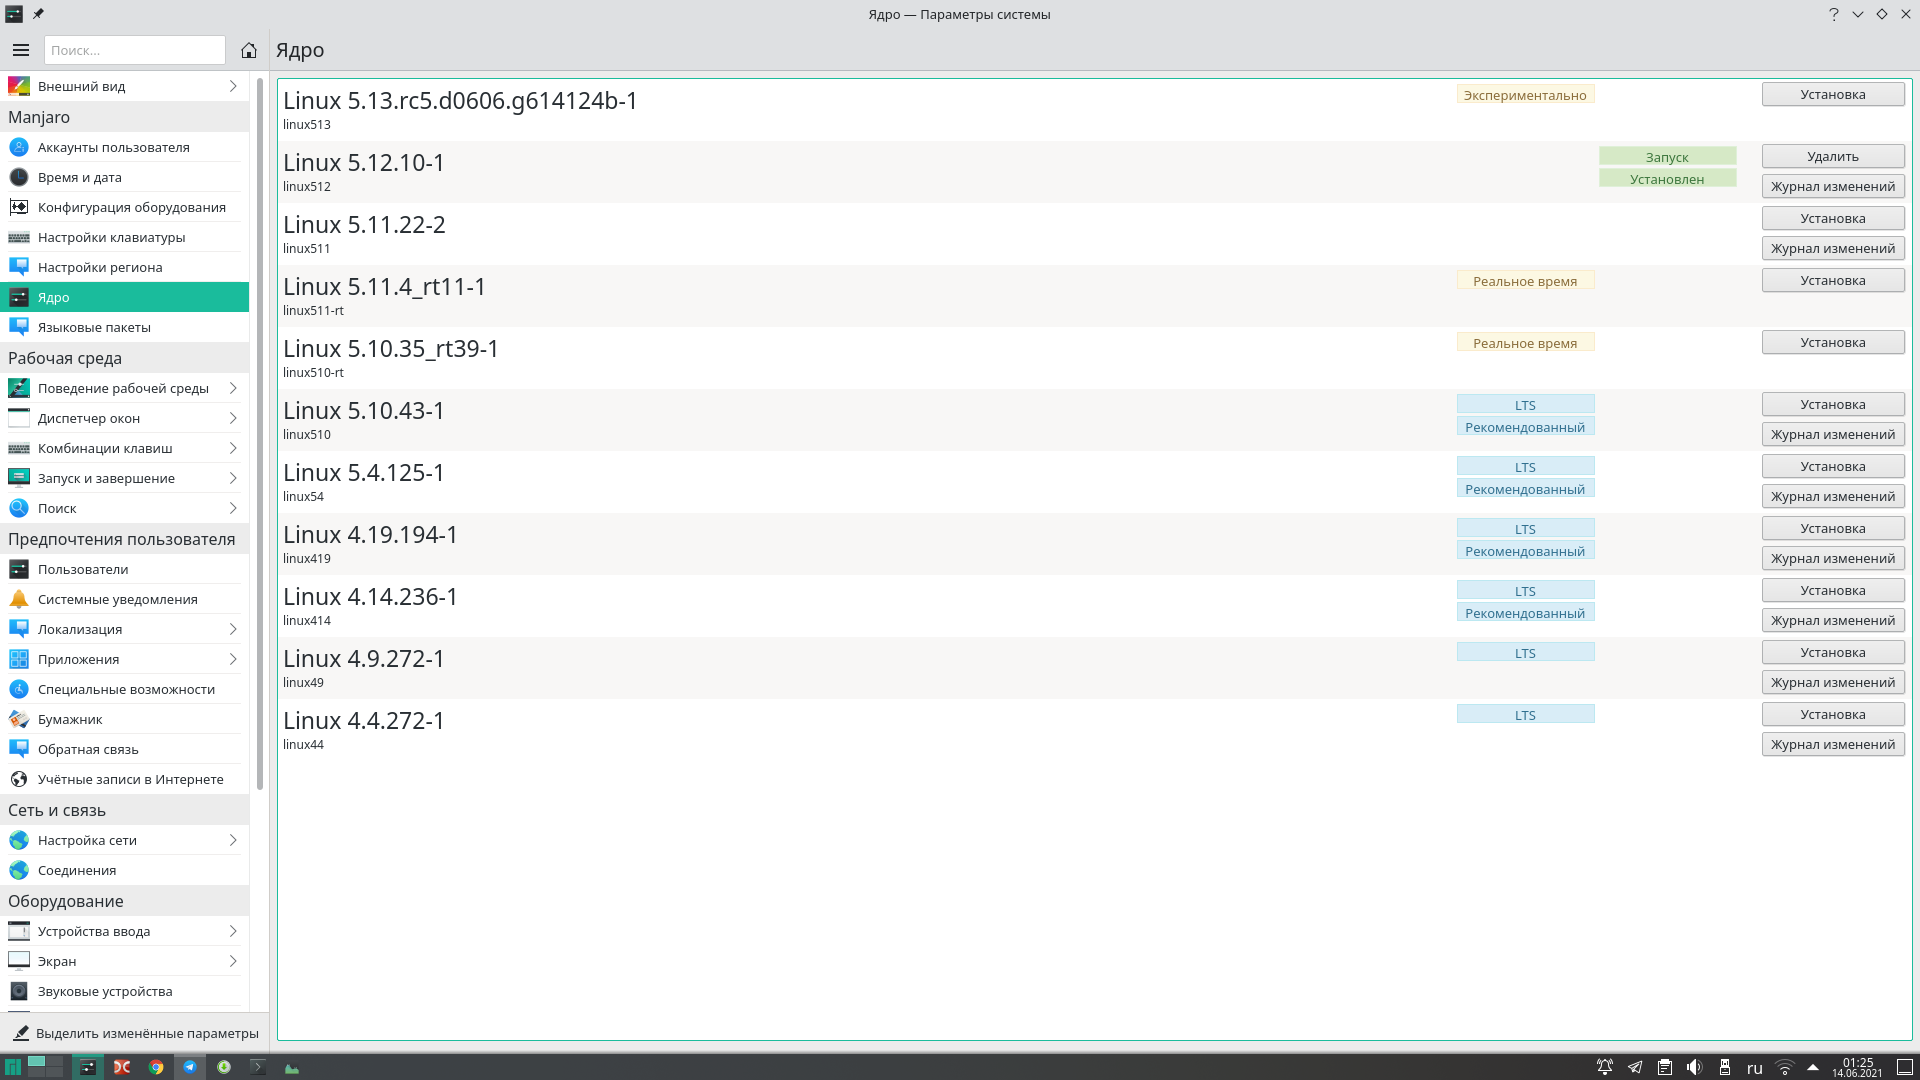Open Telegram from the taskbar
1920x1080 pixels.
point(189,1067)
